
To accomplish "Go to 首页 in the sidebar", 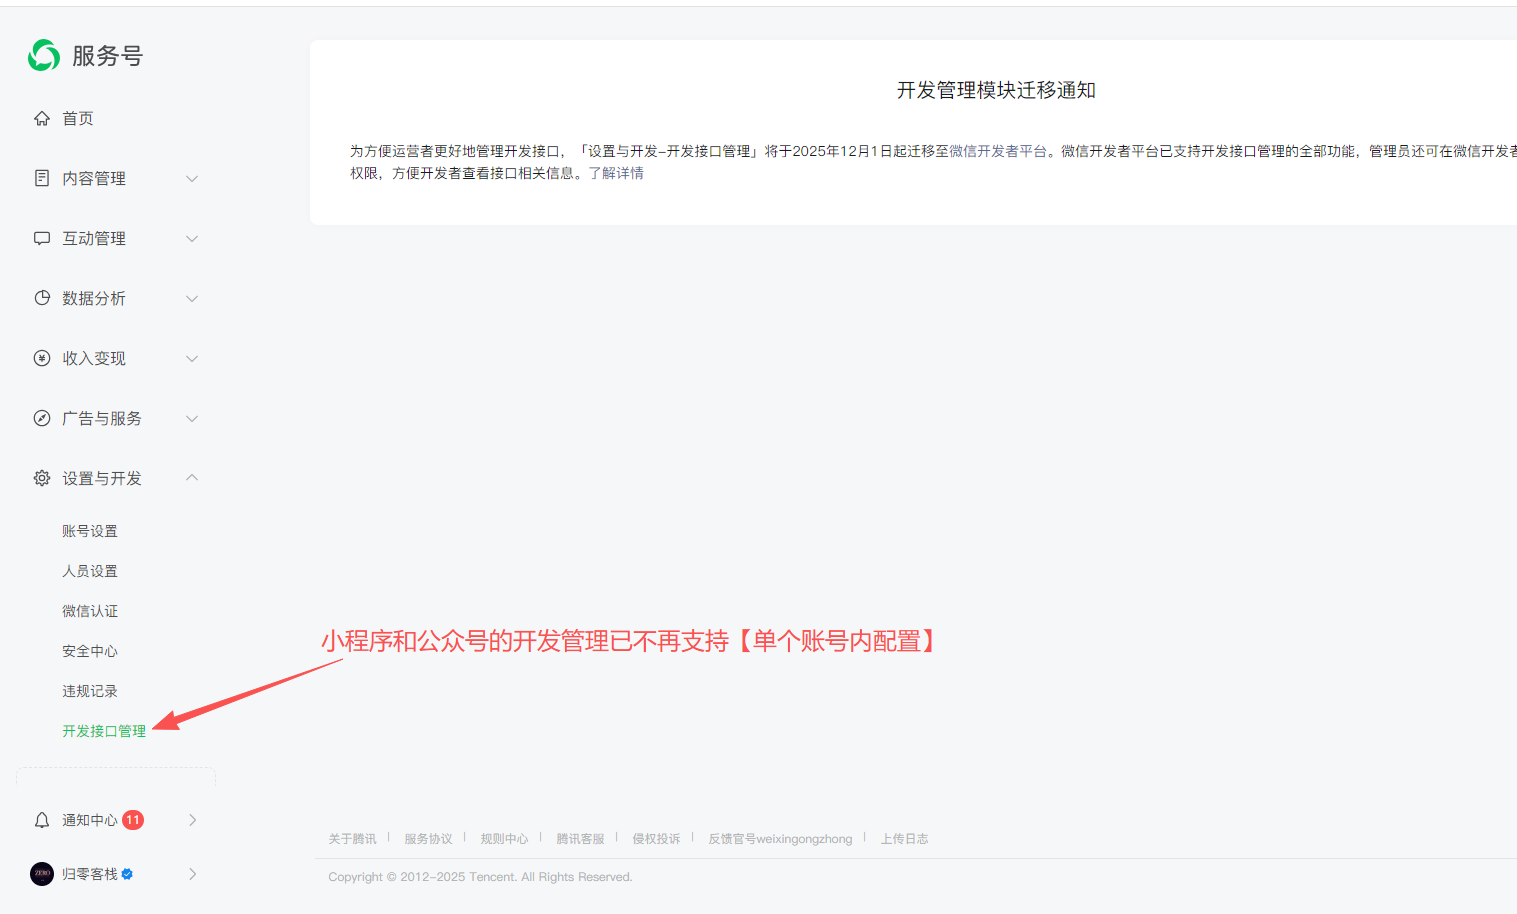I will (78, 118).
